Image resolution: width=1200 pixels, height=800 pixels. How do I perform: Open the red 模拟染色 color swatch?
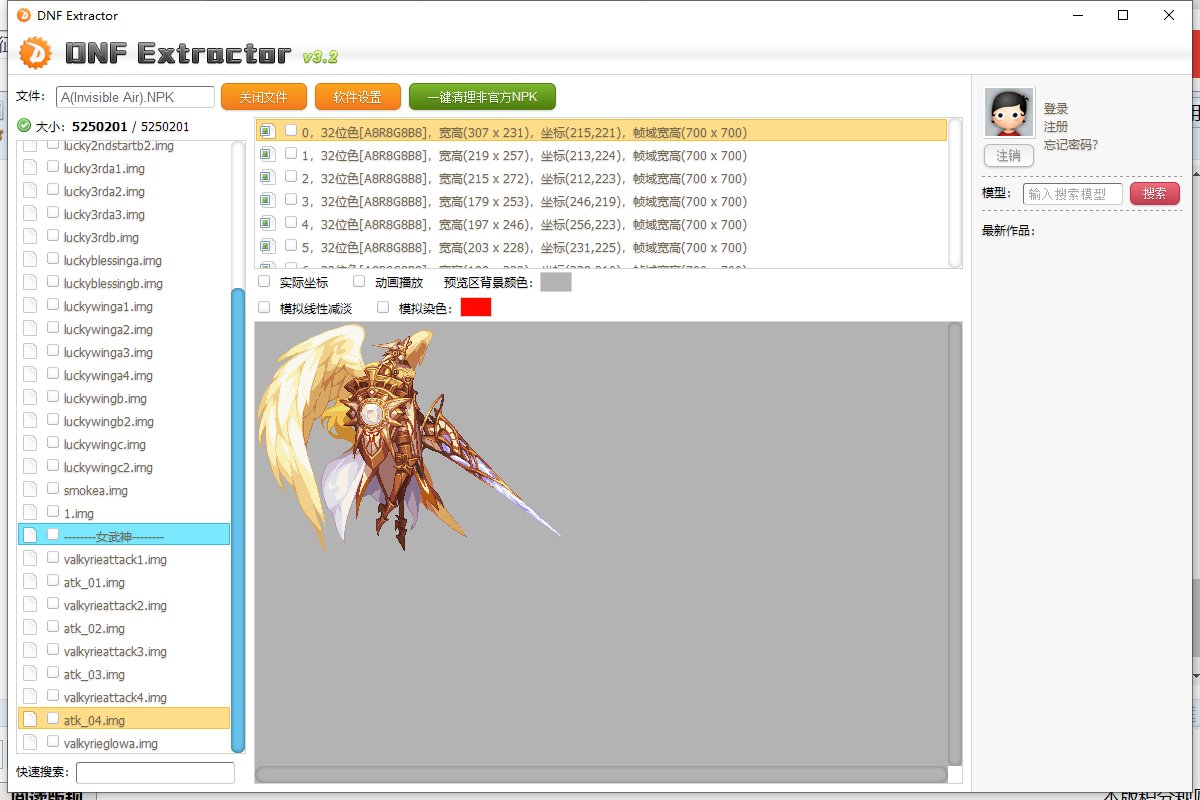476,308
